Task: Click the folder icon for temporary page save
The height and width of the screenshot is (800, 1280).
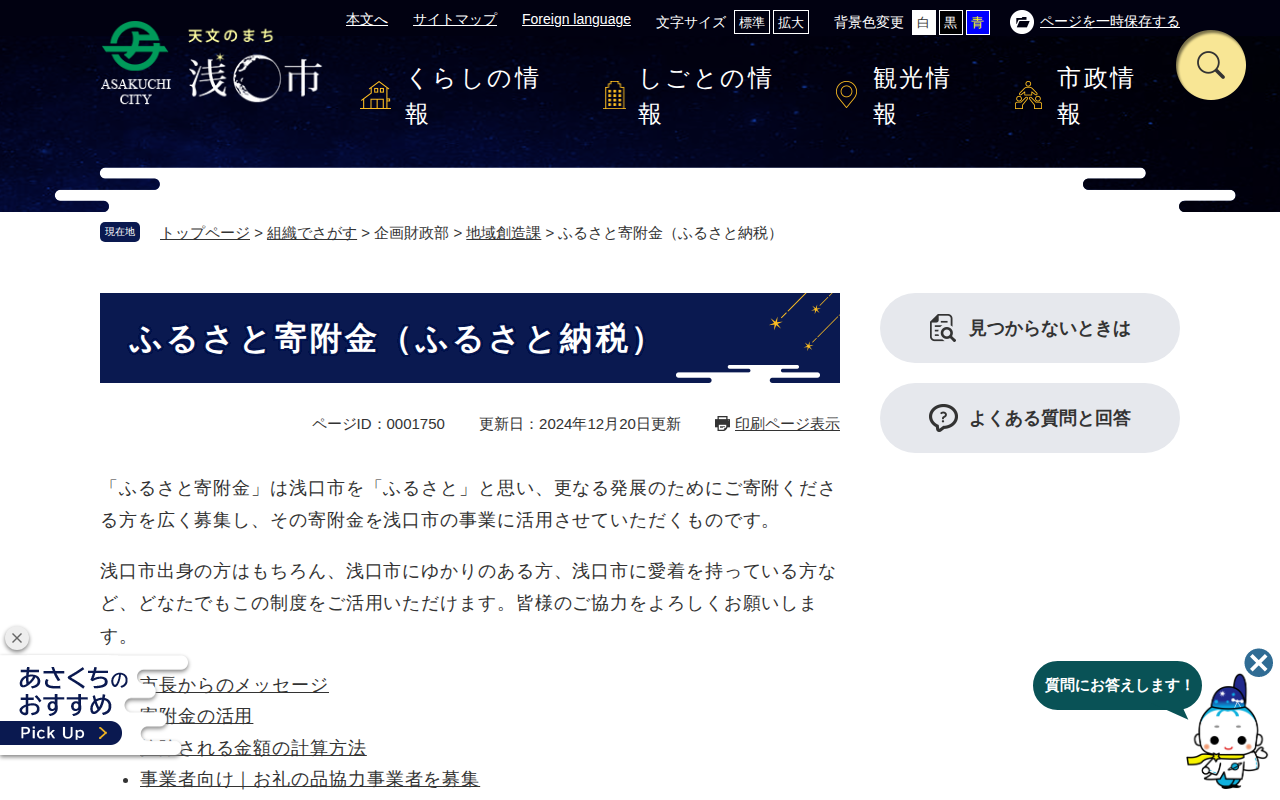Action: pyautogui.click(x=1022, y=22)
